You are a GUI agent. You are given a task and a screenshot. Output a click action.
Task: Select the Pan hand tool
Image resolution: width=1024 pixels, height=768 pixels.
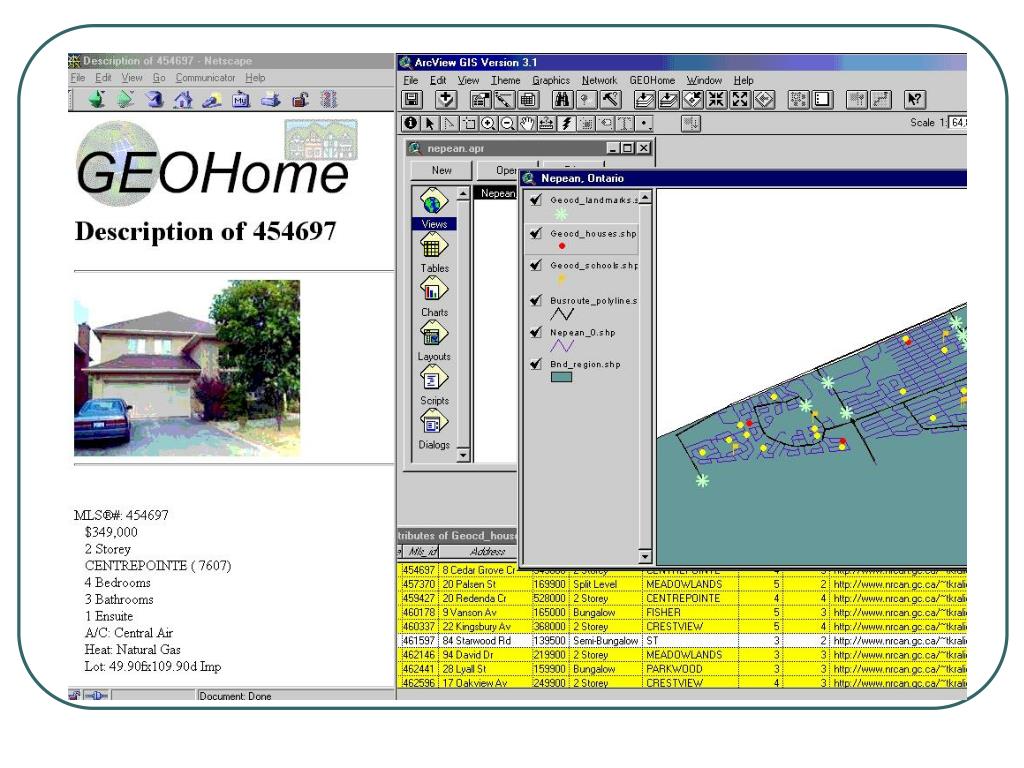[527, 123]
